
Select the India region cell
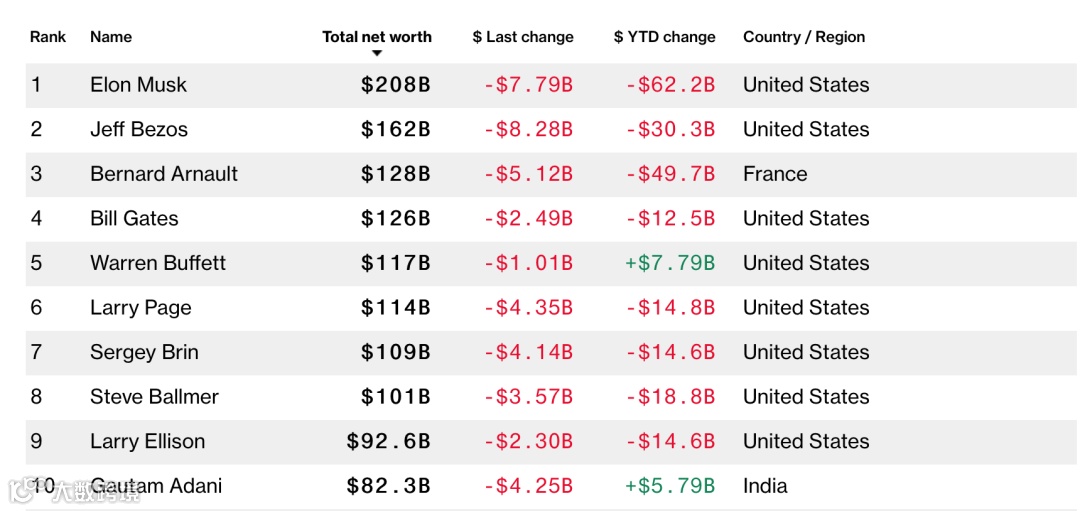coord(765,486)
